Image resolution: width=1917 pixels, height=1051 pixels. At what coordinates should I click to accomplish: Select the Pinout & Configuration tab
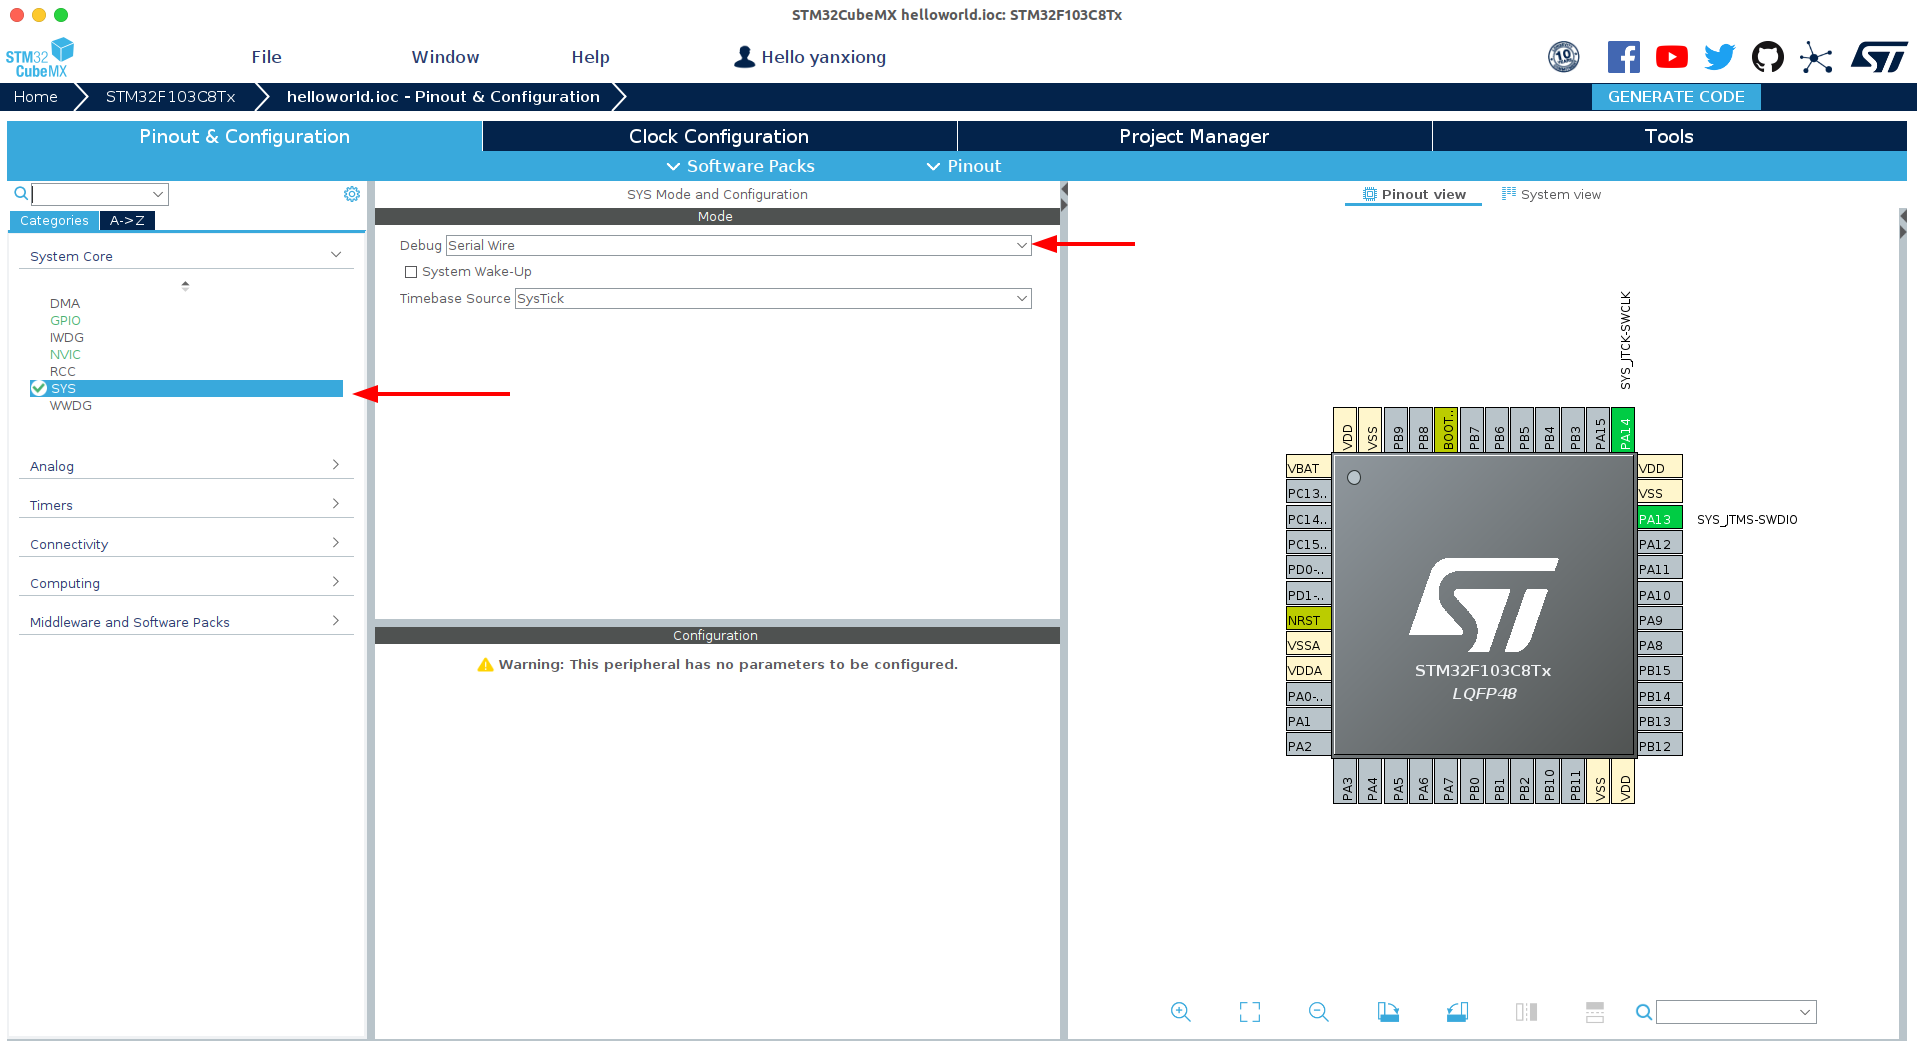coord(244,136)
